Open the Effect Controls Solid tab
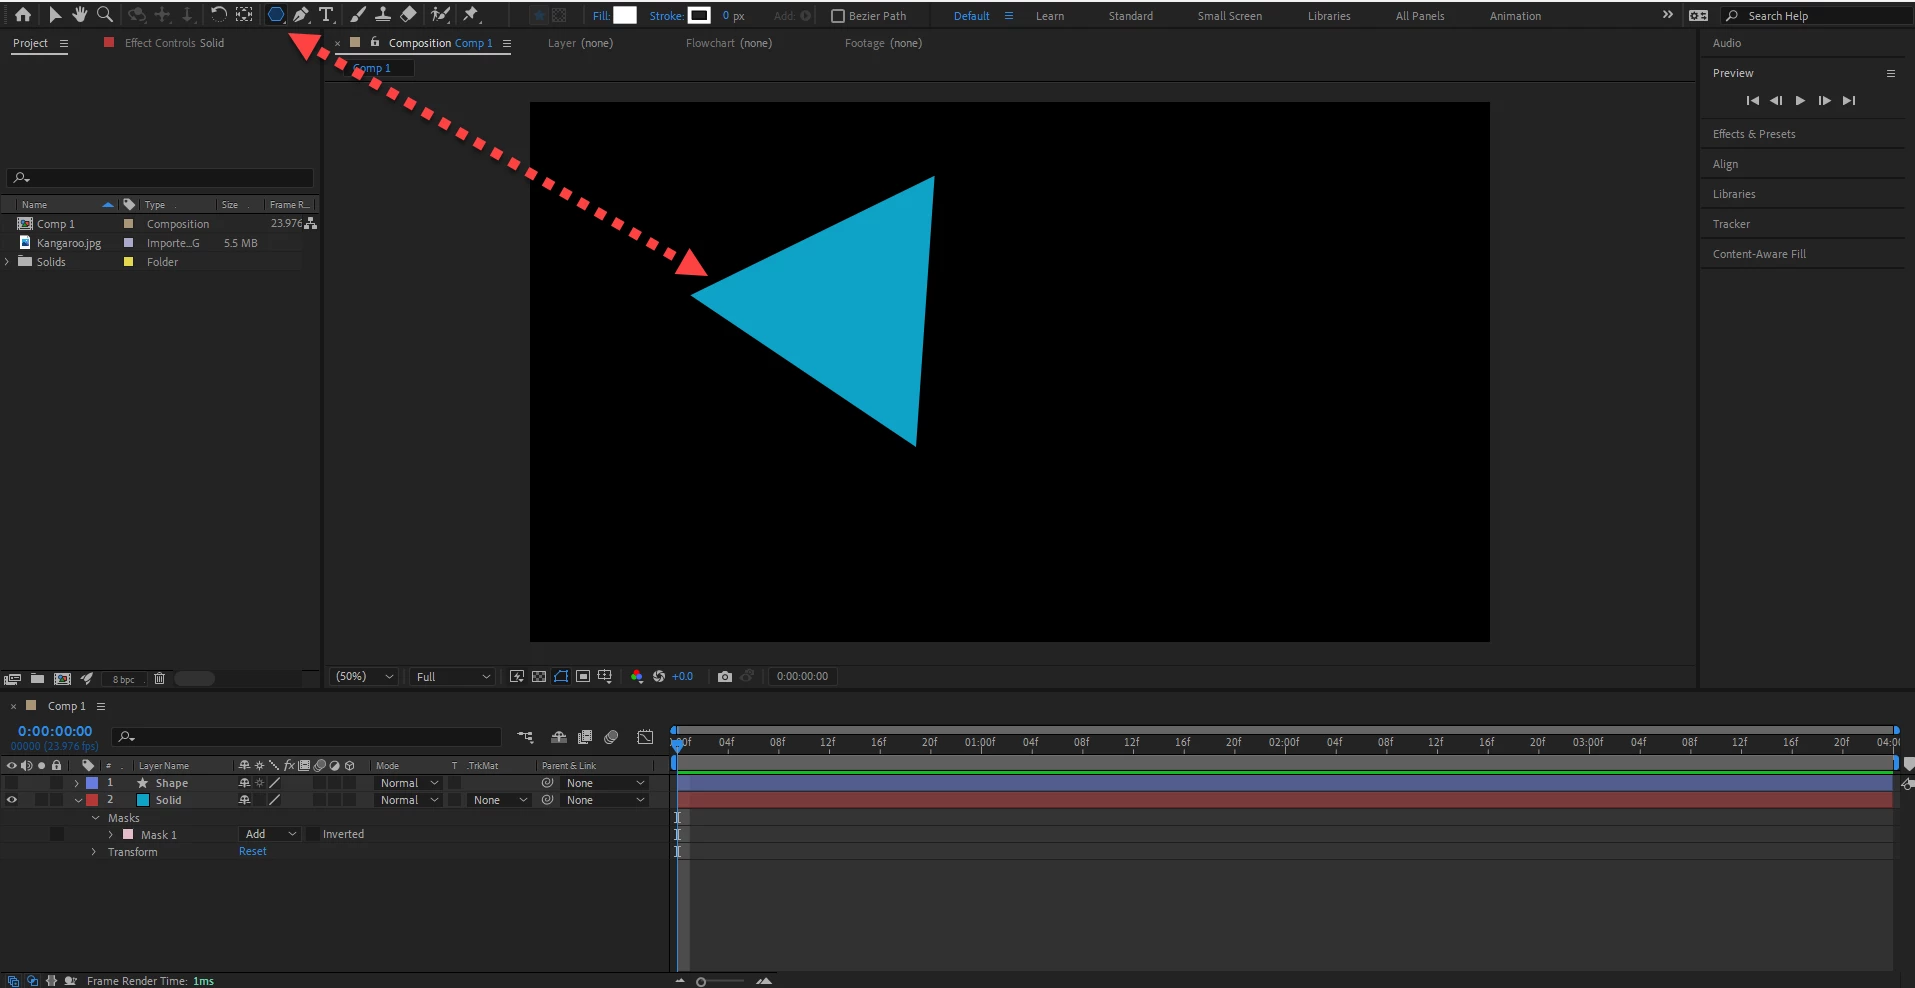Viewport: 1915px width, 988px height. point(174,43)
